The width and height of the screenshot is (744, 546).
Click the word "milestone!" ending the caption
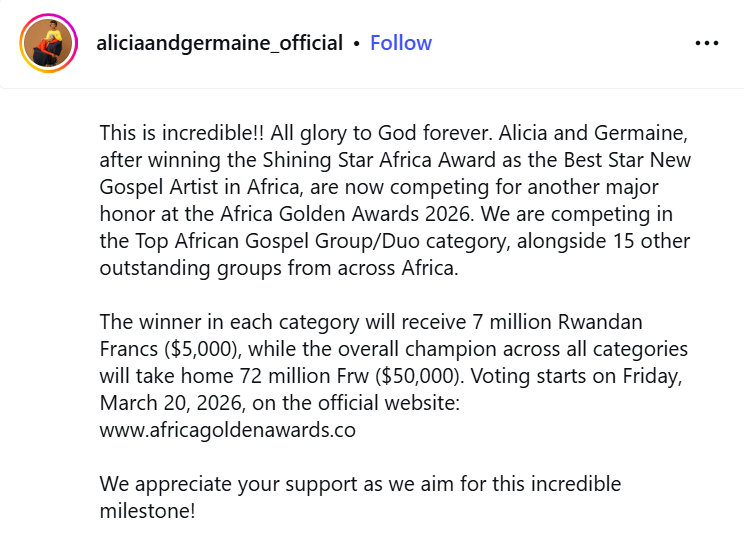(148, 511)
